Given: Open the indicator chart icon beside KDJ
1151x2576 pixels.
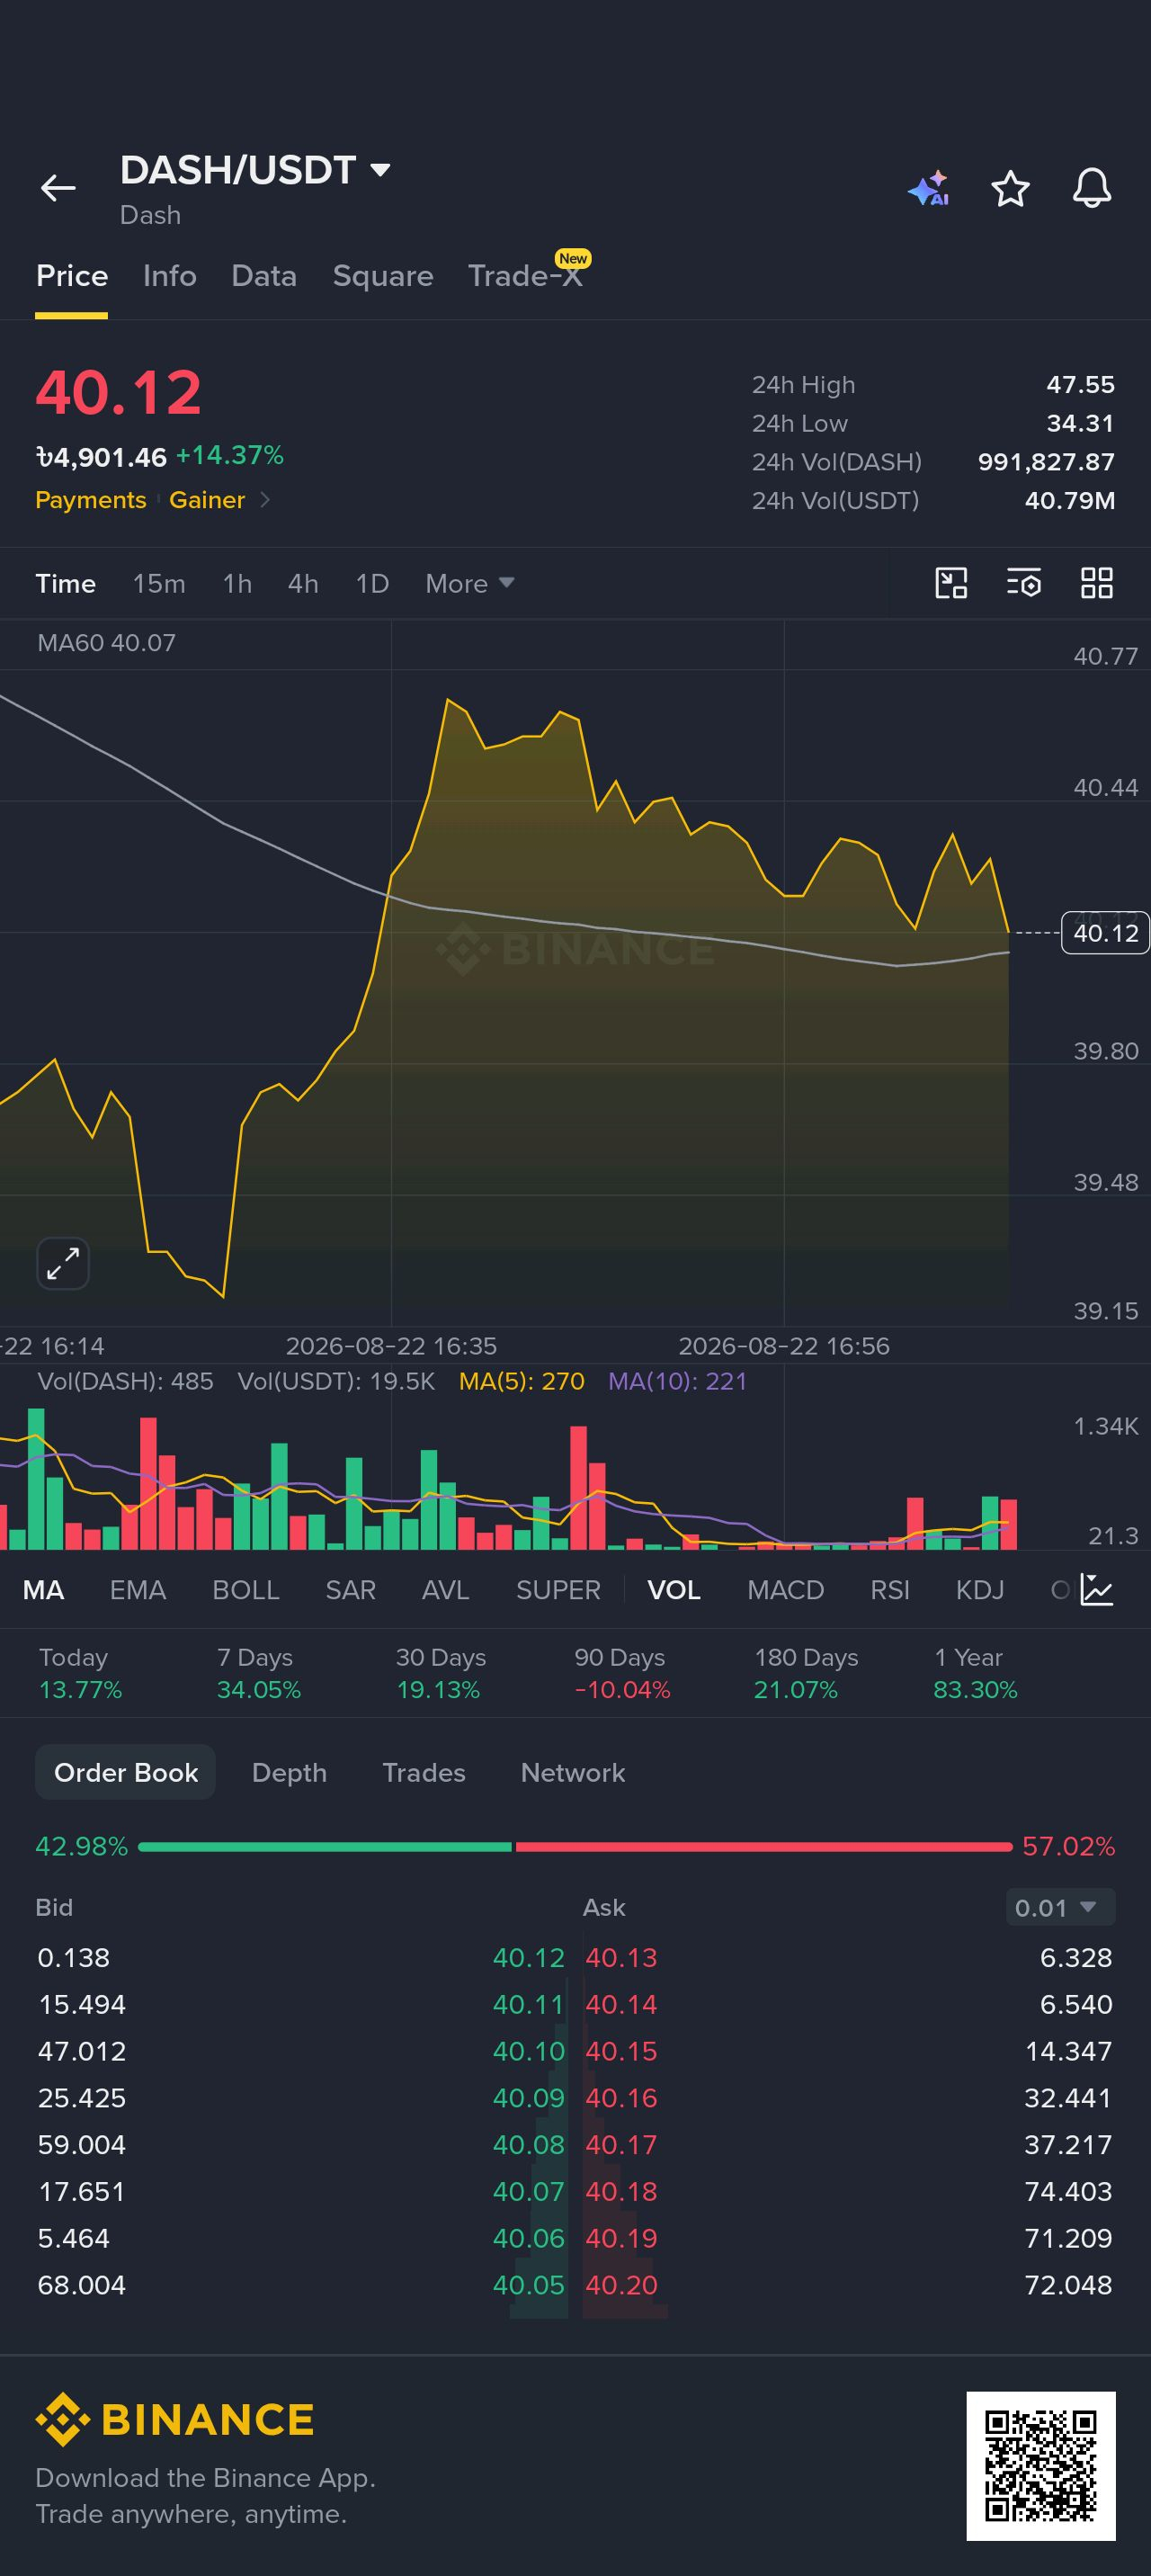Looking at the screenshot, I should pos(1097,1590).
